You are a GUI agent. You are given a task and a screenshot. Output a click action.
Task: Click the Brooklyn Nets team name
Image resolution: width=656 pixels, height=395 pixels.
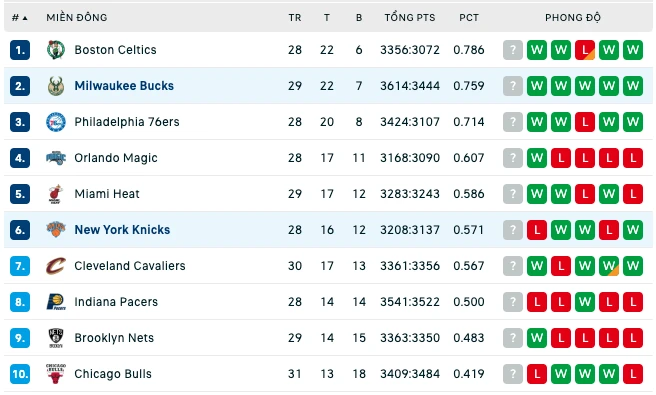pos(114,338)
